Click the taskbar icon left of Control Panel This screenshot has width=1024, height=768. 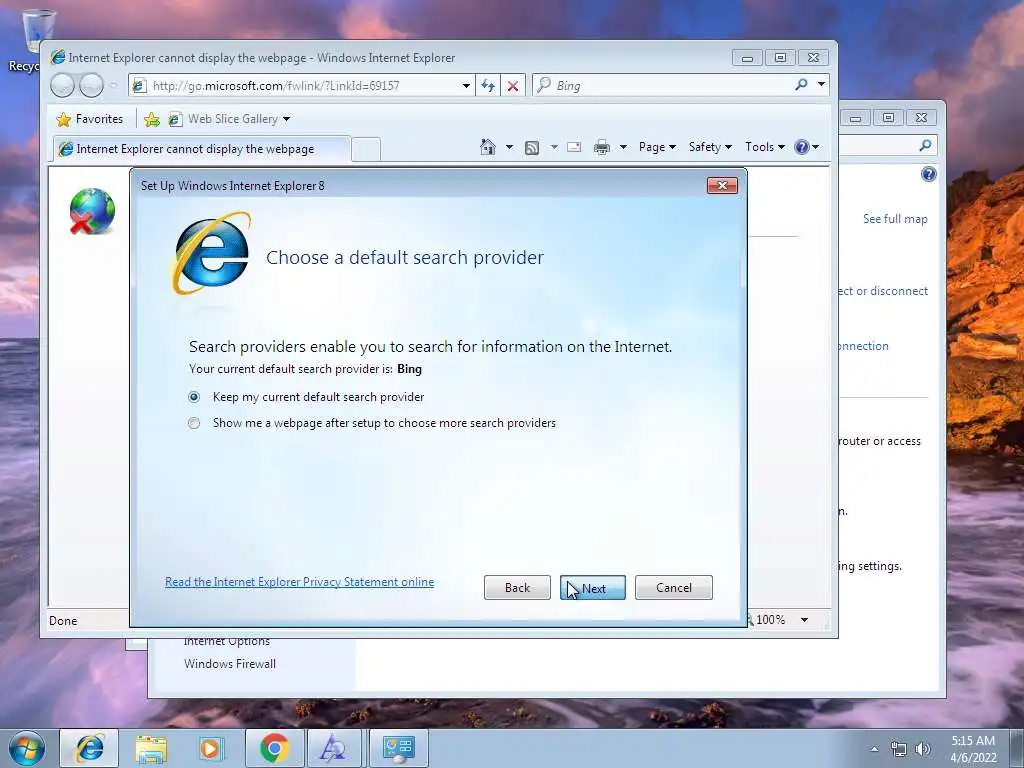[x=334, y=748]
